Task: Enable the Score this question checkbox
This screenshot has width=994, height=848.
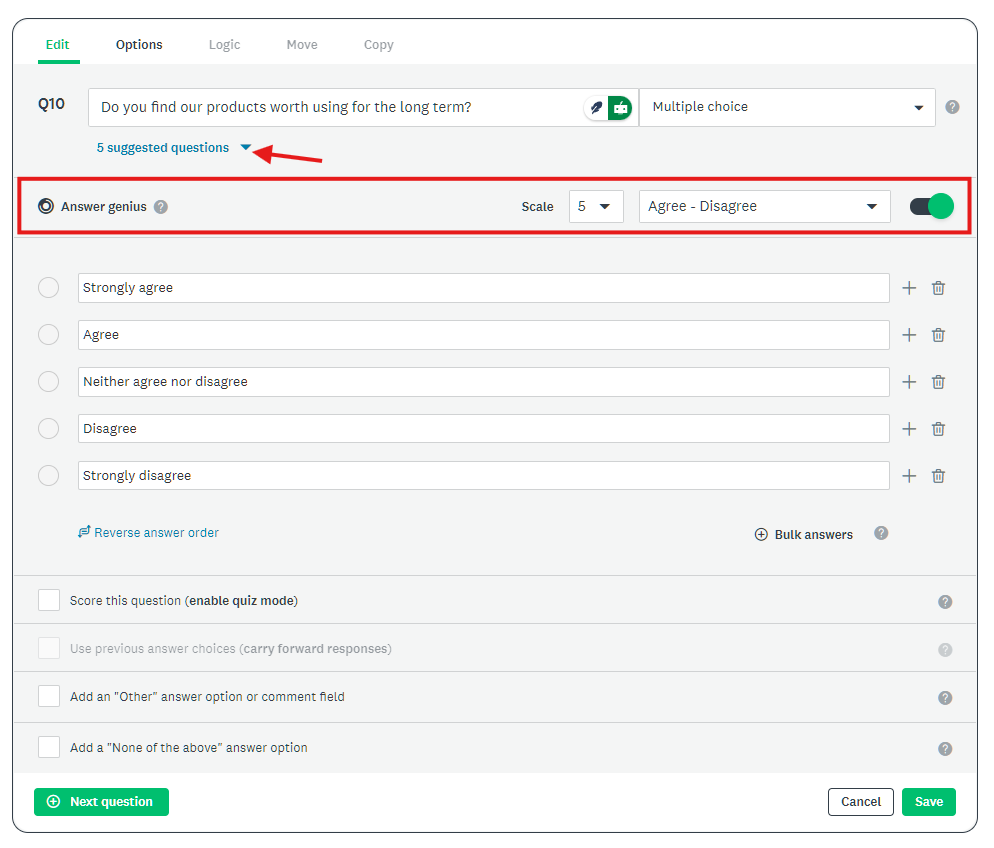Action: tap(49, 601)
